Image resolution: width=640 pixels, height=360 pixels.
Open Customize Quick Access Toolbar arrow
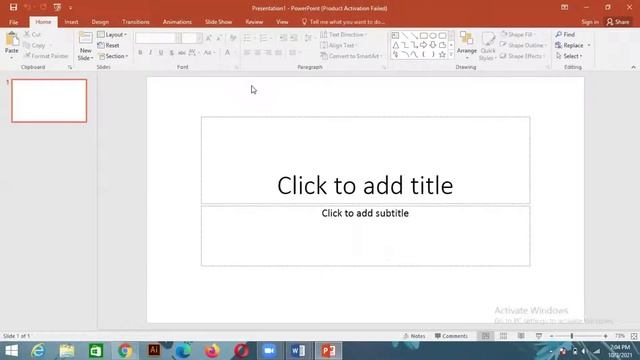click(x=70, y=8)
